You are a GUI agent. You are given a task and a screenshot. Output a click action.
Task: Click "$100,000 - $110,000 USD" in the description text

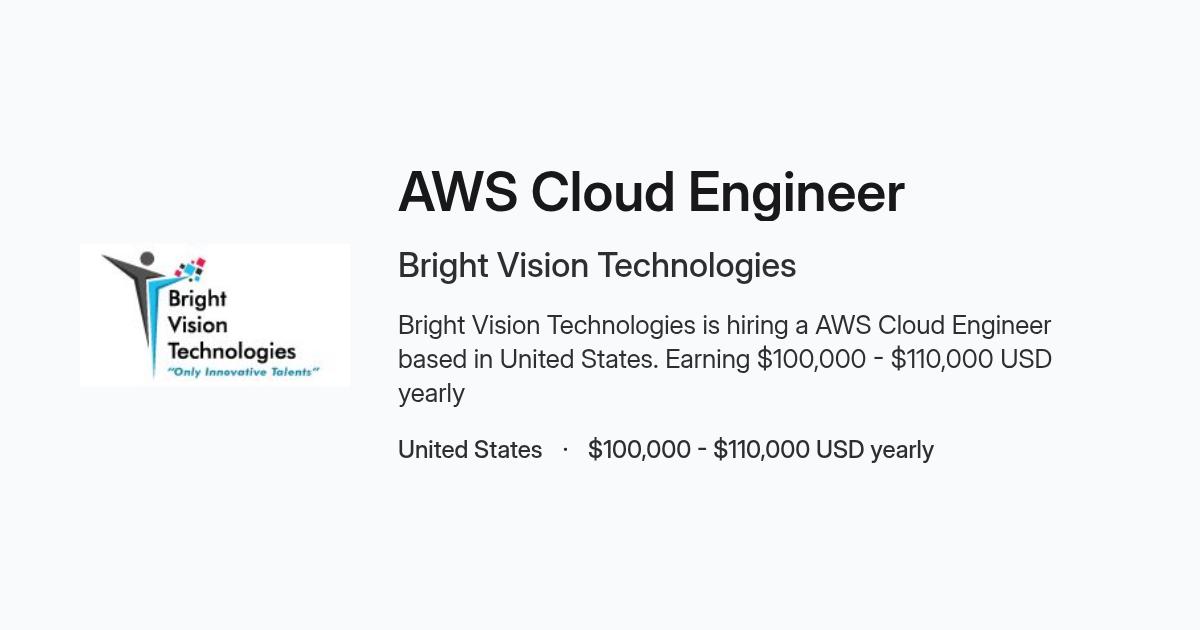click(x=904, y=359)
